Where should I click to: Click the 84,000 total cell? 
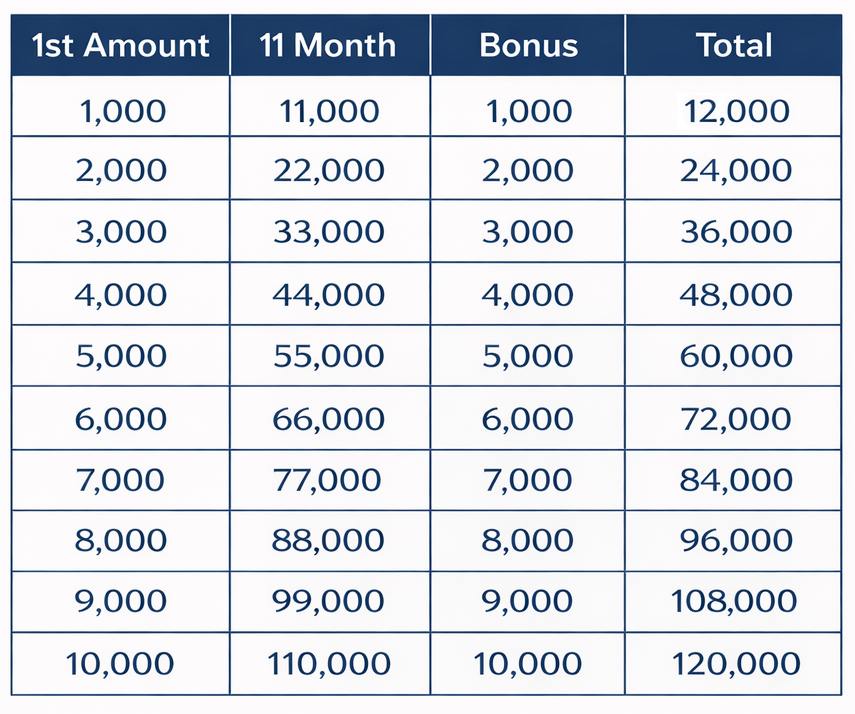[x=736, y=480]
